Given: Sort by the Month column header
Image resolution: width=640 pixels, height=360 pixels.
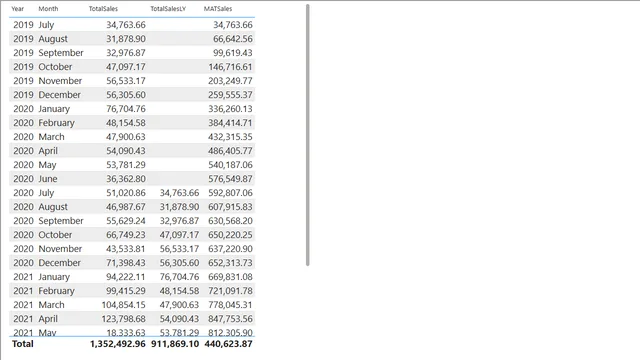Looking at the screenshot, I should pyautogui.click(x=48, y=9).
